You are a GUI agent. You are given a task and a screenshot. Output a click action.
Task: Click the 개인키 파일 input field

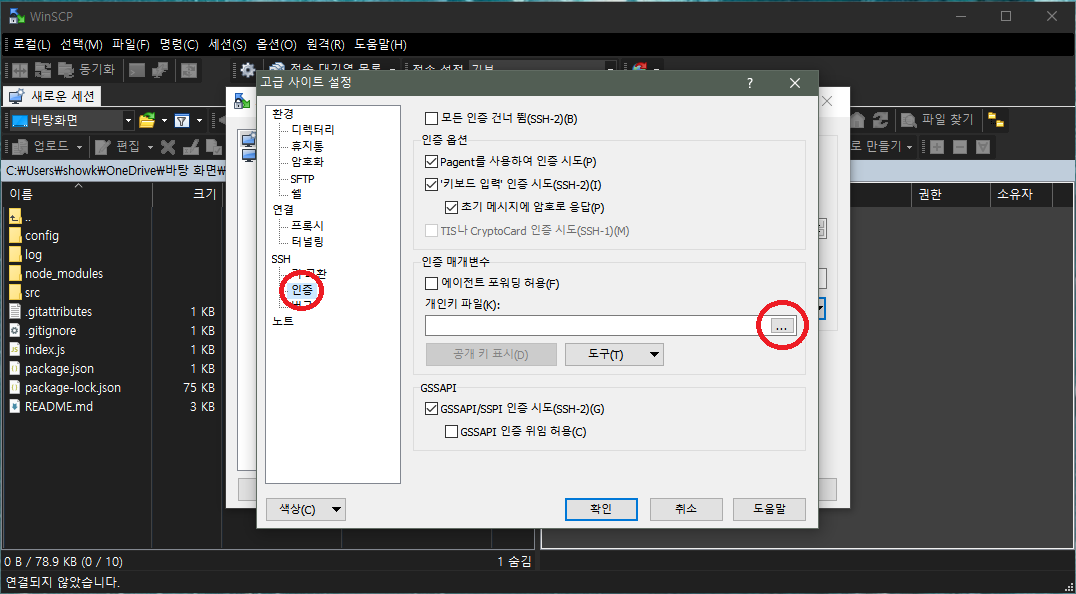(595, 326)
